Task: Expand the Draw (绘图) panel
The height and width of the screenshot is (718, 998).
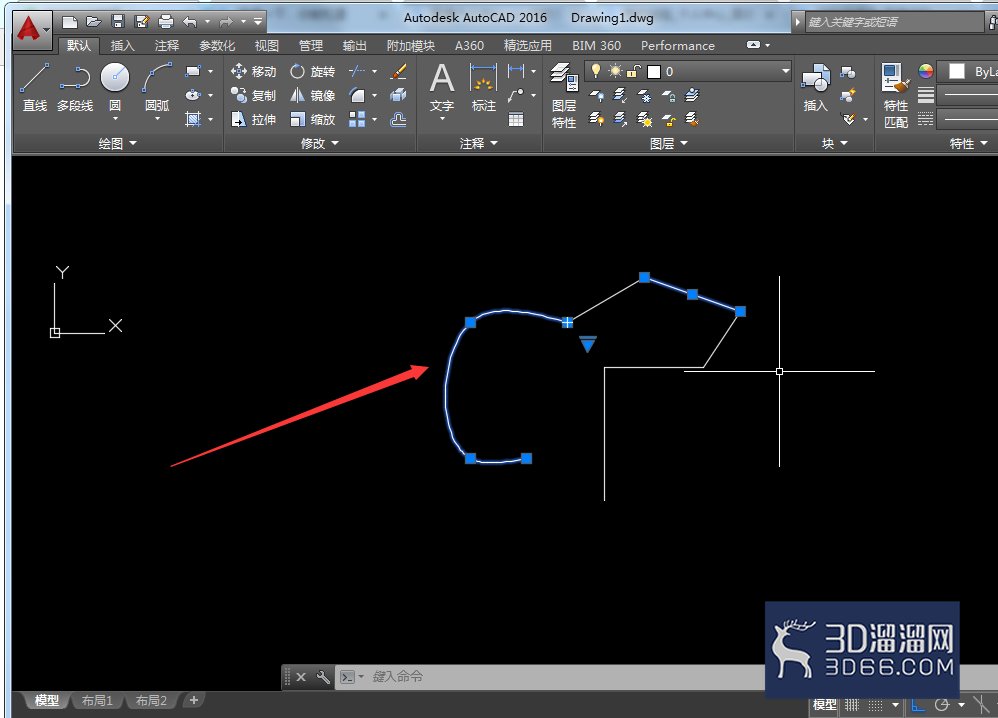Action: tap(117, 143)
